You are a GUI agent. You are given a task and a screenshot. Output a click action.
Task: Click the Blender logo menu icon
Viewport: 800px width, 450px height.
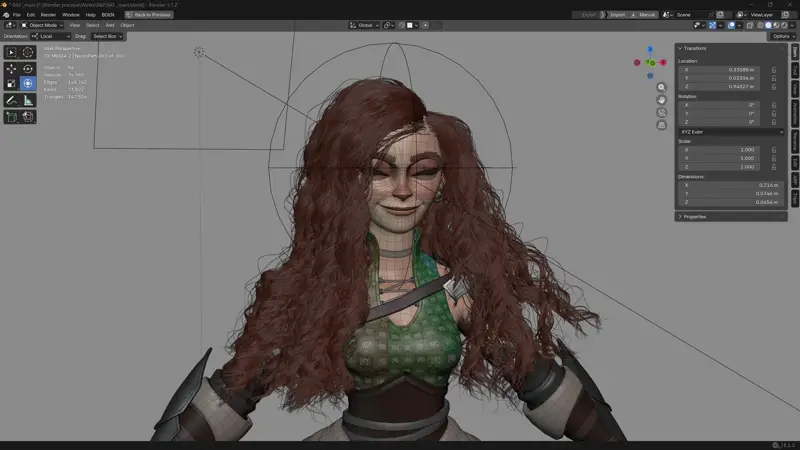pos(6,15)
